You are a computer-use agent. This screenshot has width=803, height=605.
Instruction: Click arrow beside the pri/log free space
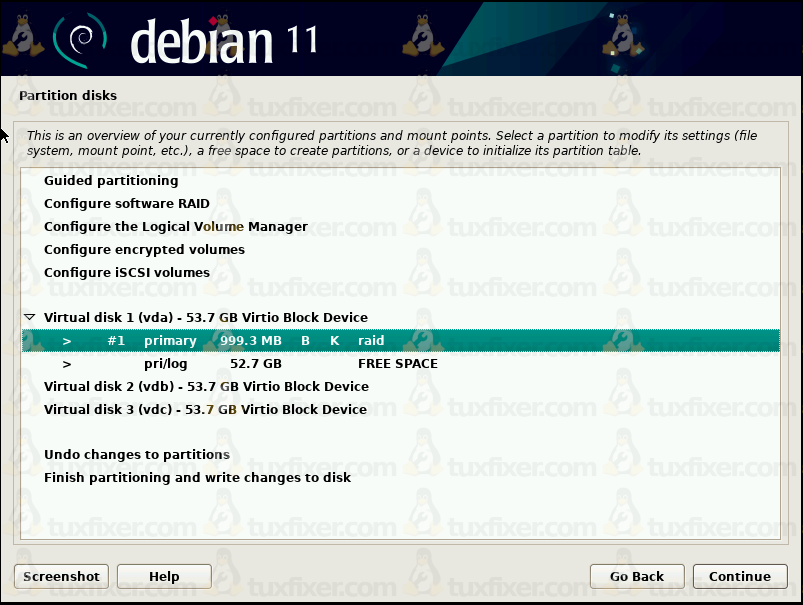(67, 364)
